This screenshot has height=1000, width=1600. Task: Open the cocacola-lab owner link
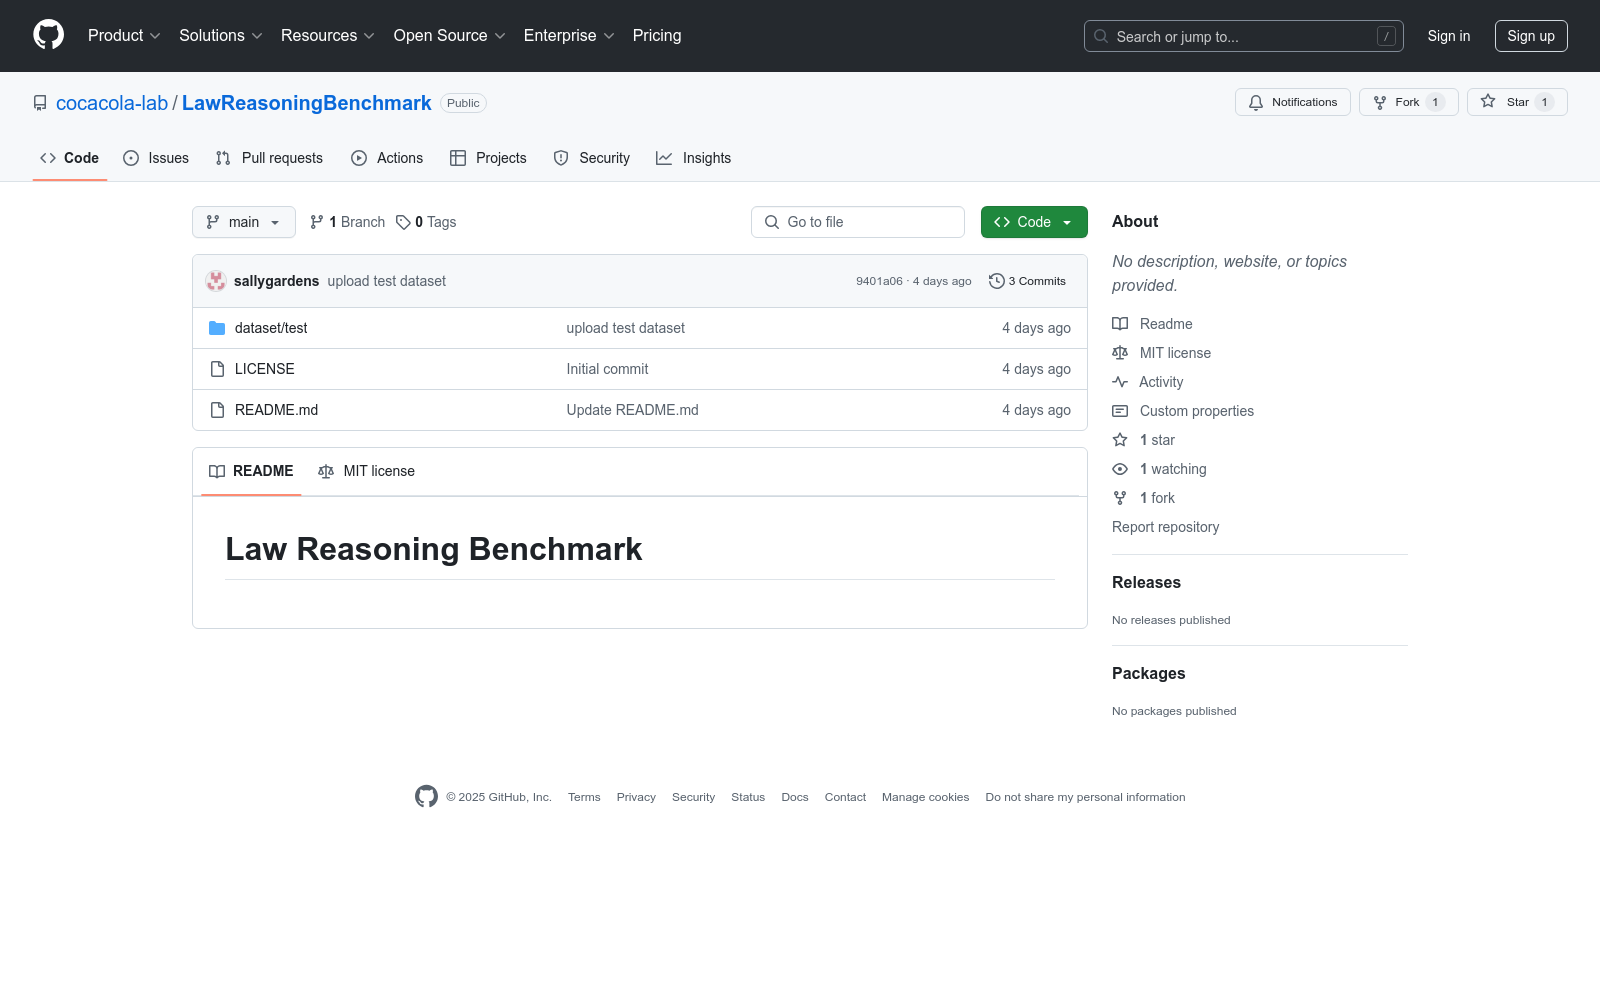pyautogui.click(x=112, y=103)
